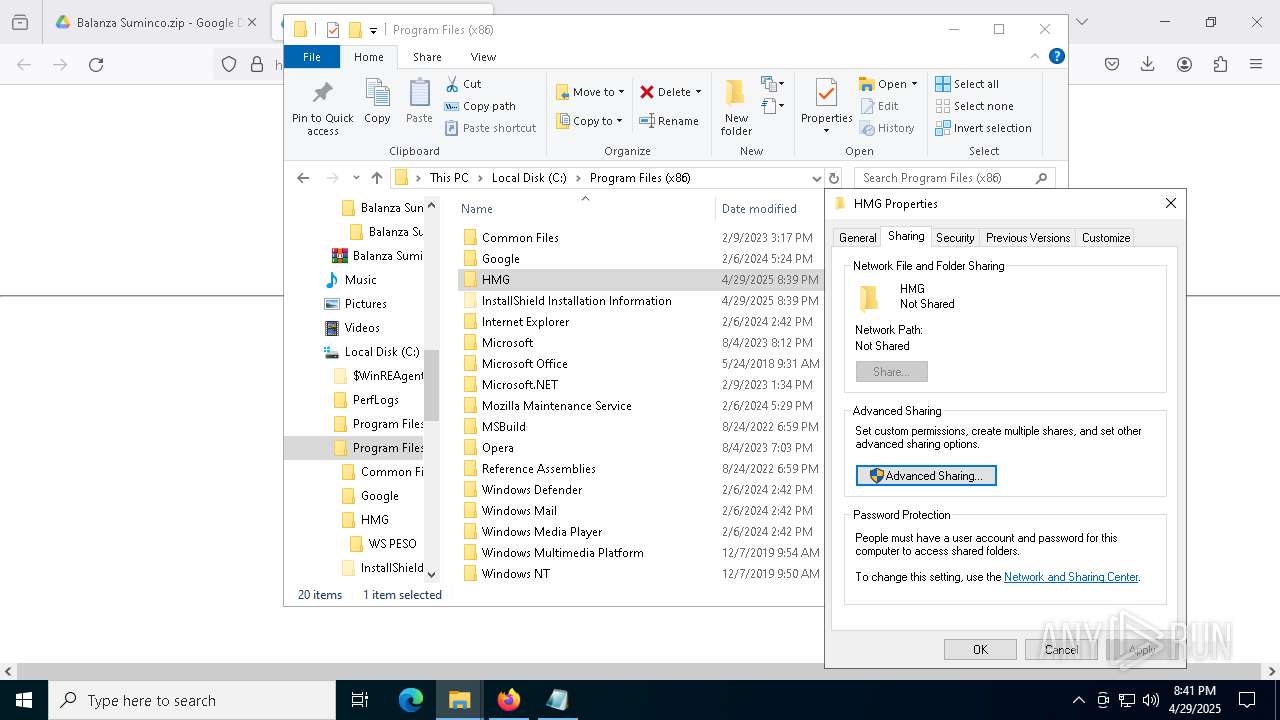This screenshot has width=1280, height=720.
Task: Open Customize tab in HMG Properties
Action: click(1106, 238)
